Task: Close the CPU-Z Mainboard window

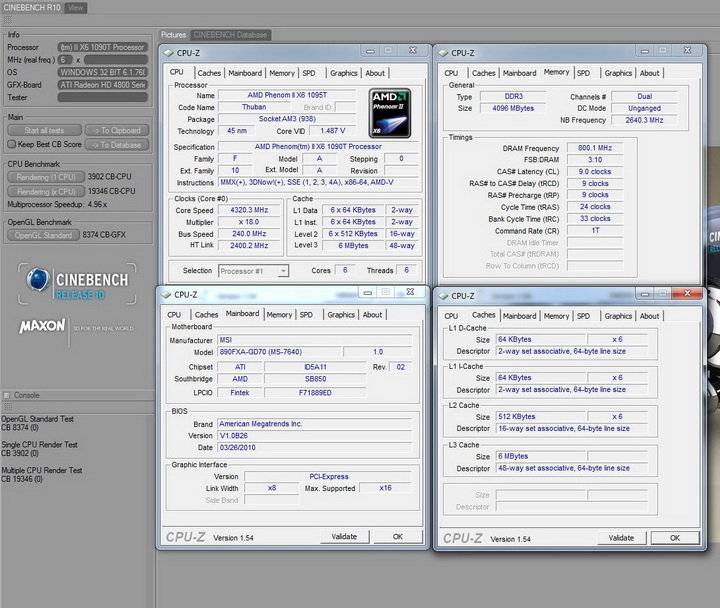Action: click(x=409, y=293)
